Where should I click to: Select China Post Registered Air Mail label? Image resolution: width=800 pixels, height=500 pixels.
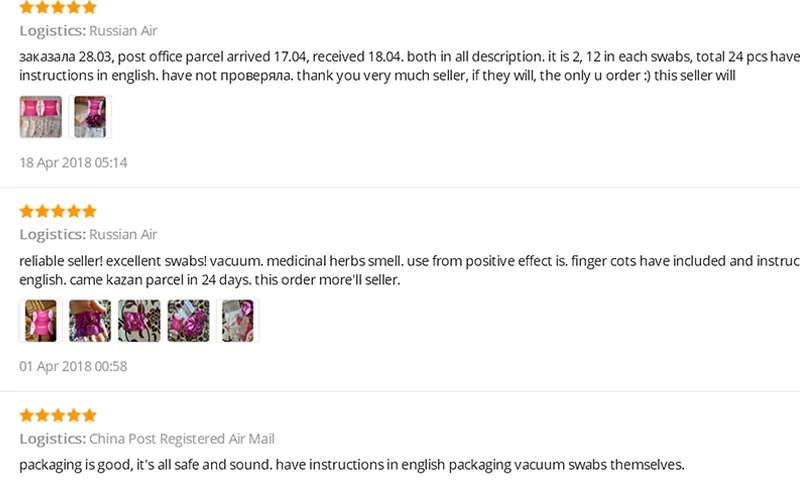(x=181, y=439)
